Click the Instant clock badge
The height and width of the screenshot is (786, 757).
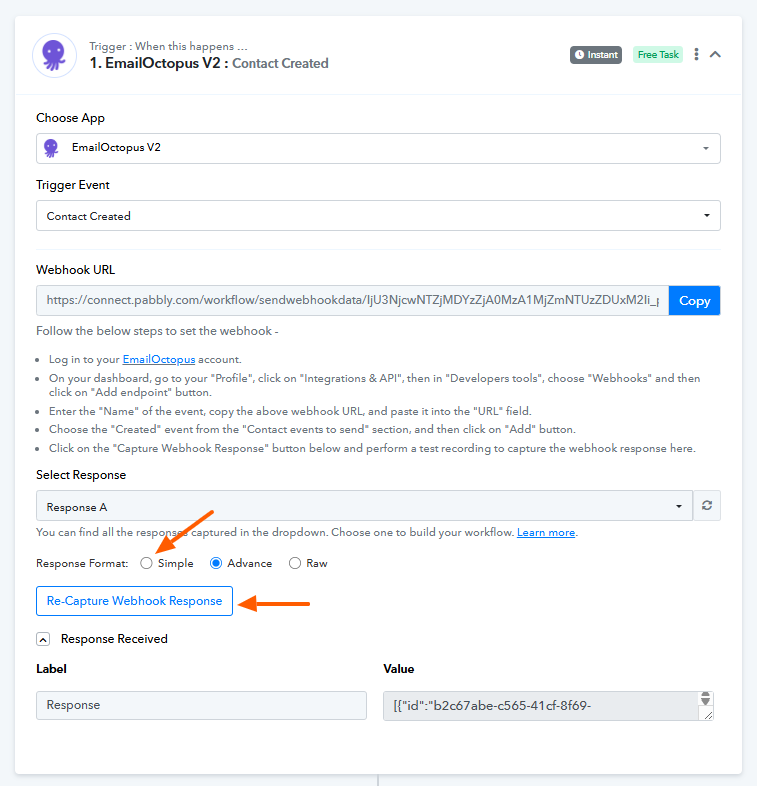596,55
